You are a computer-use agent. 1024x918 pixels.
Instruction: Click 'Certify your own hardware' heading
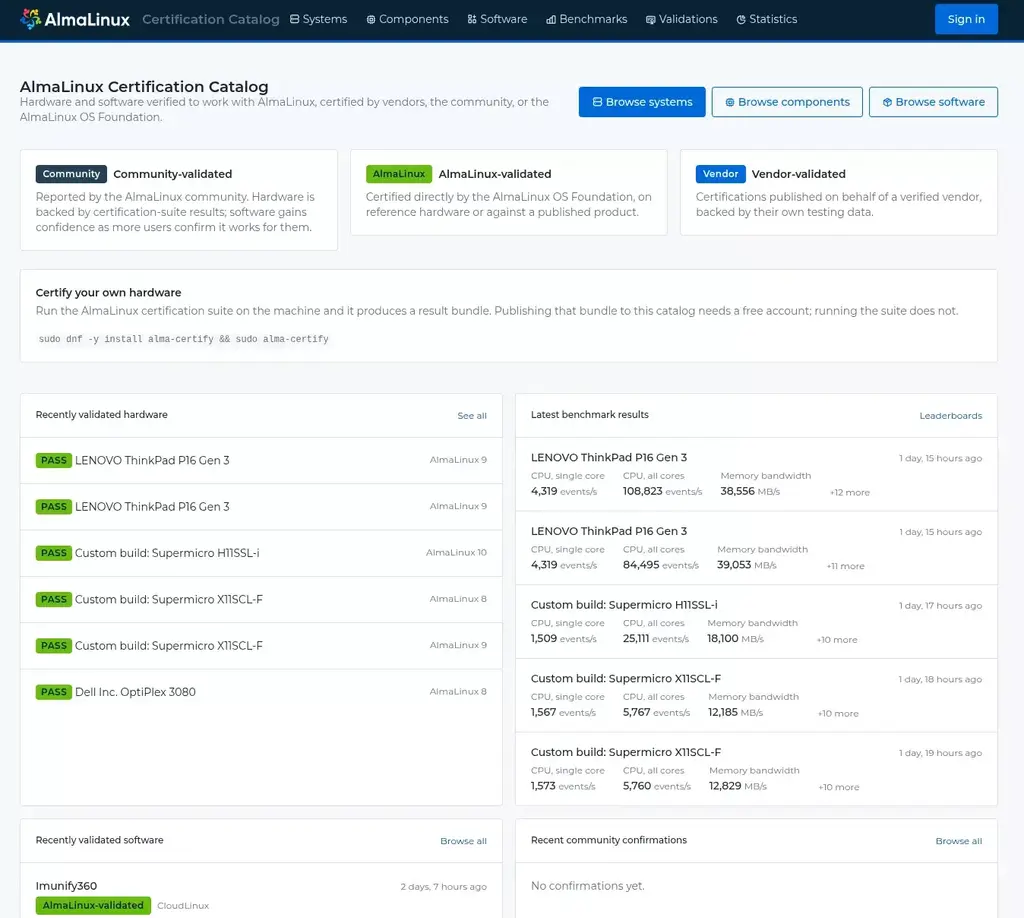108,293
